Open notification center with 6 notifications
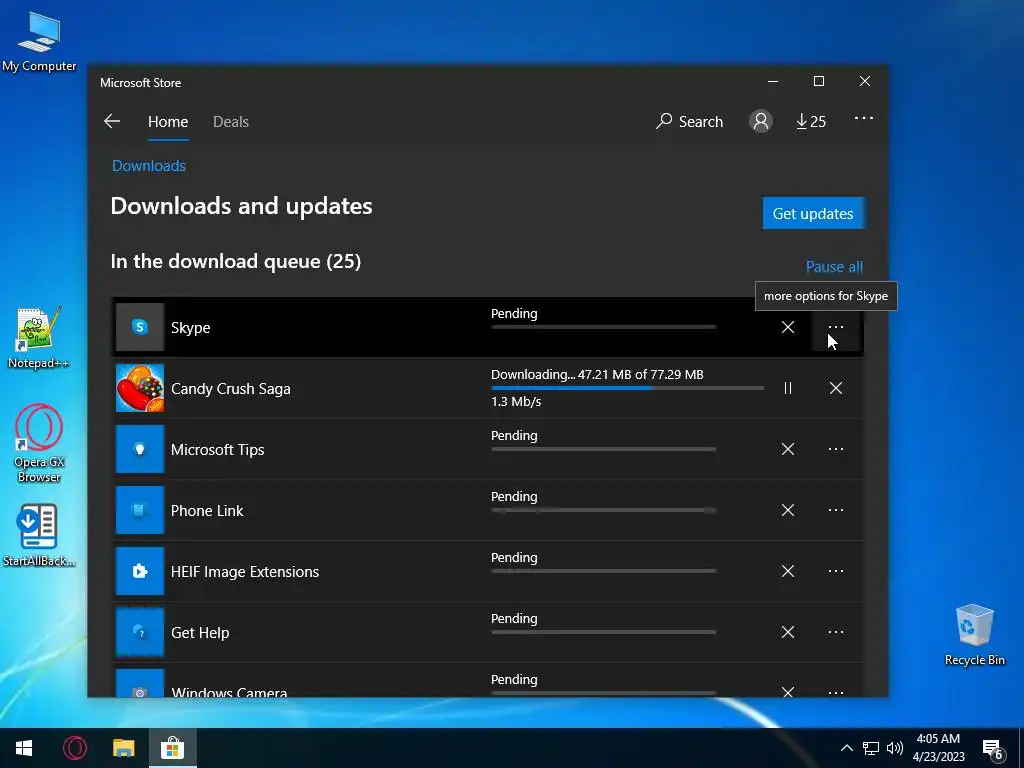The height and width of the screenshot is (768, 1024). (993, 749)
